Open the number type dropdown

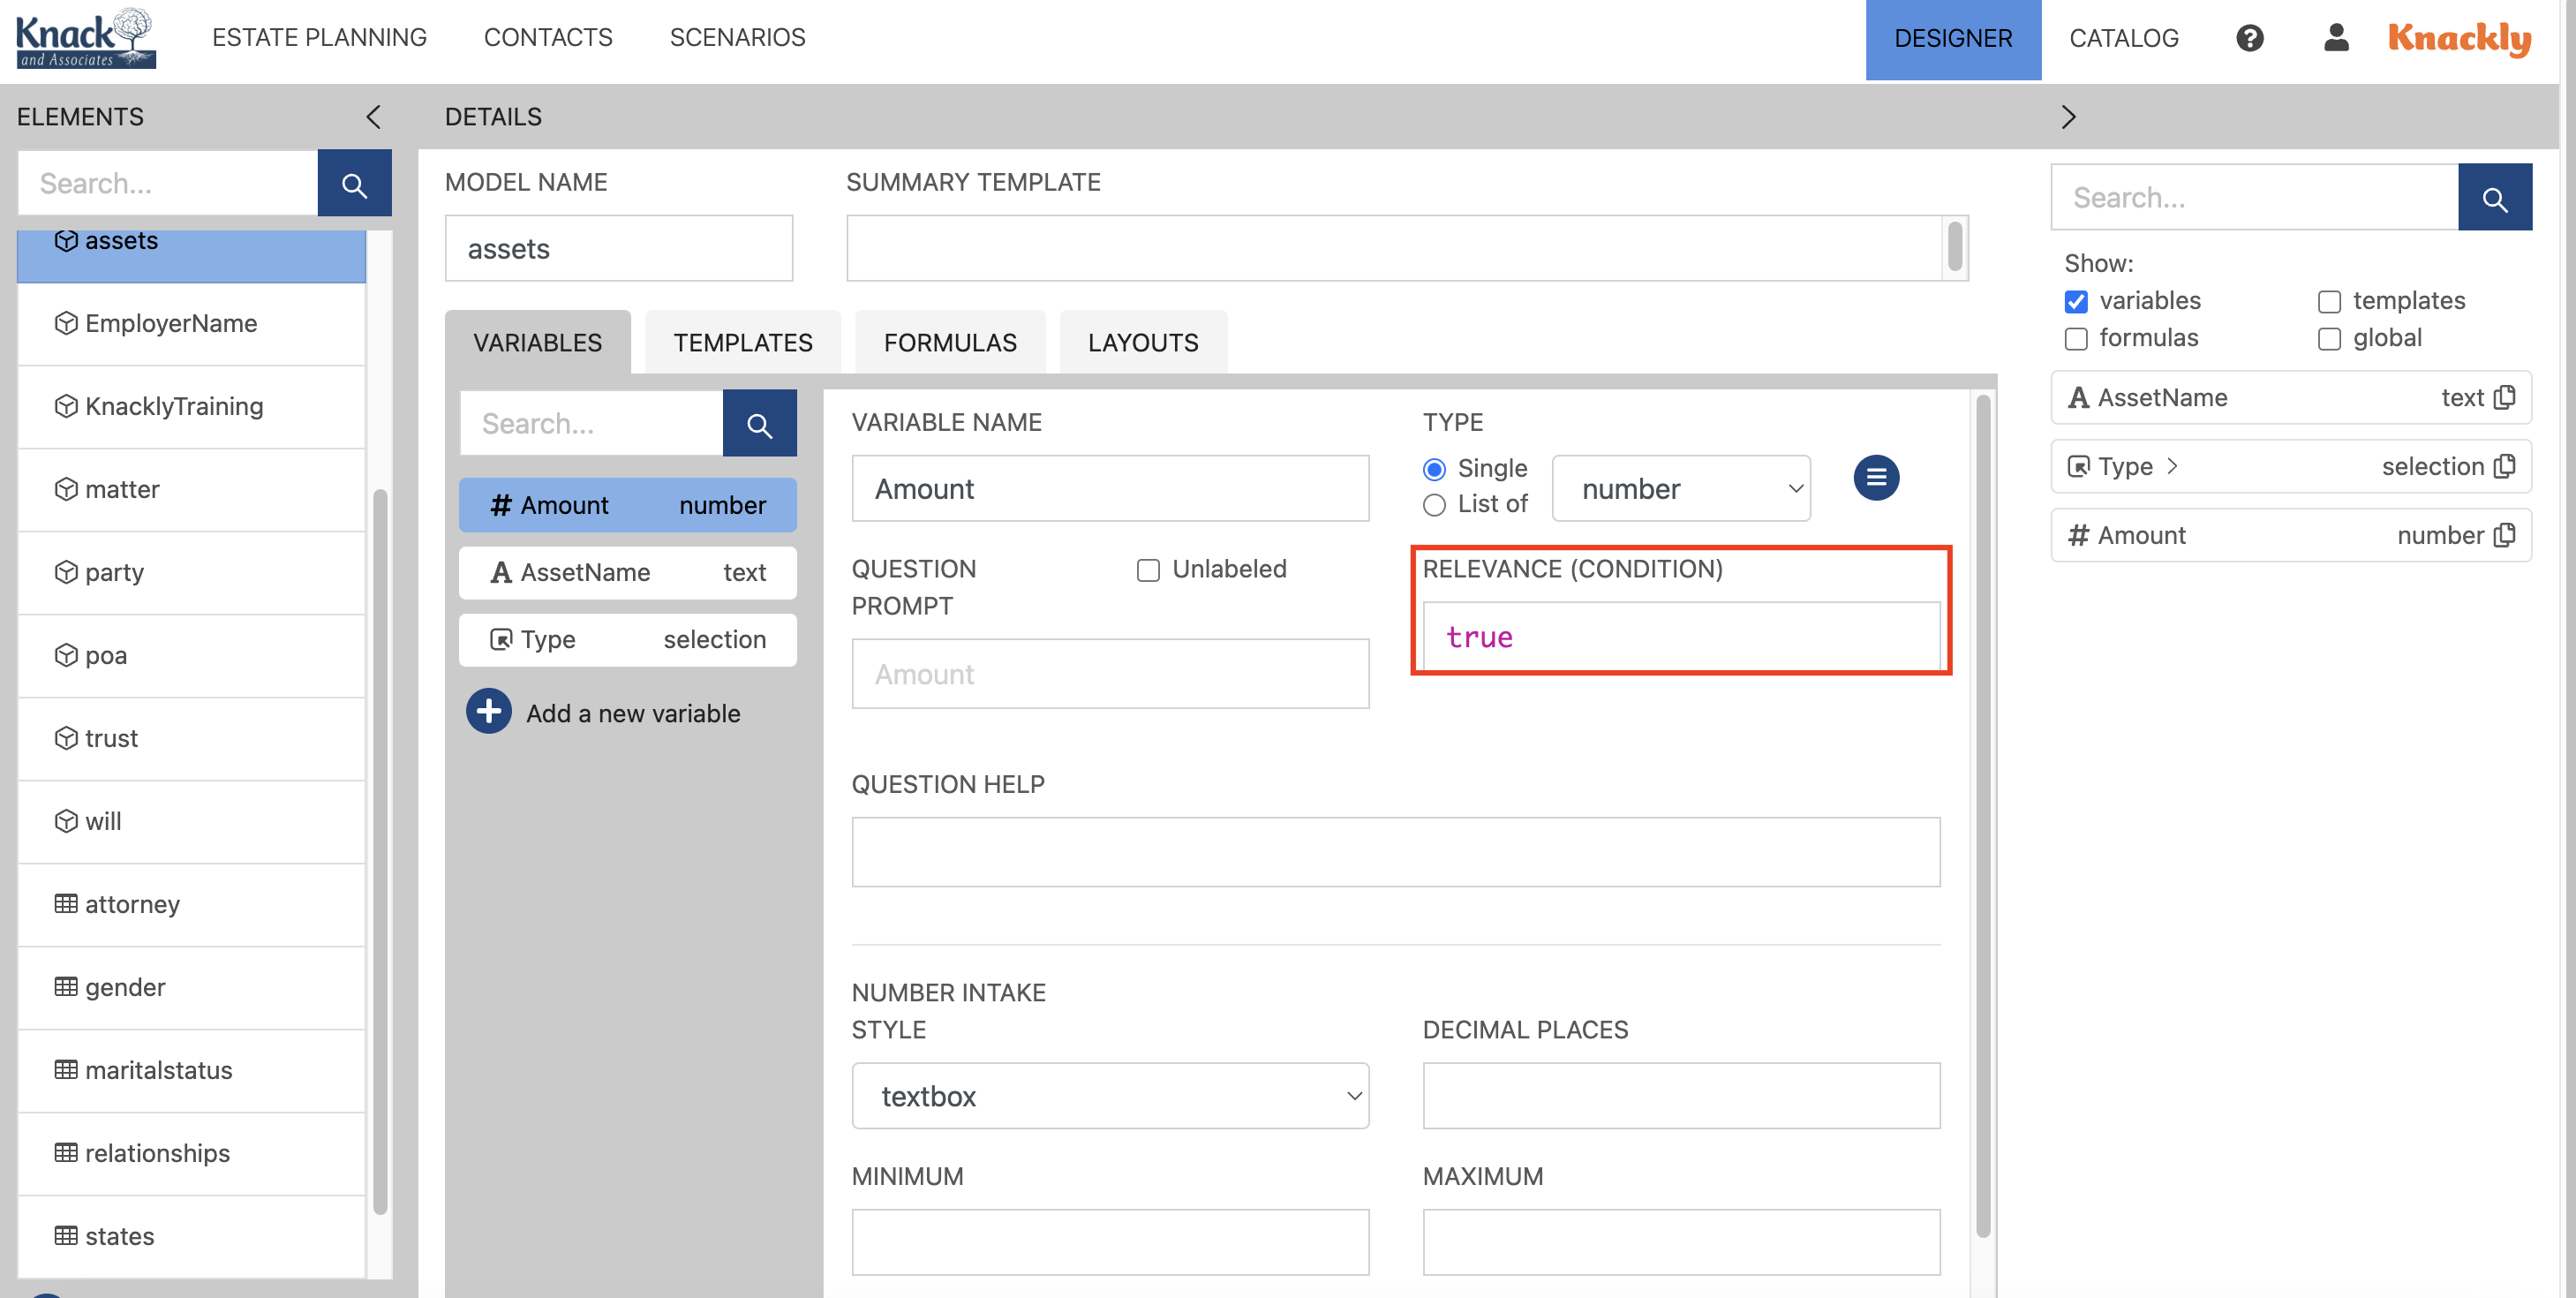(1681, 488)
